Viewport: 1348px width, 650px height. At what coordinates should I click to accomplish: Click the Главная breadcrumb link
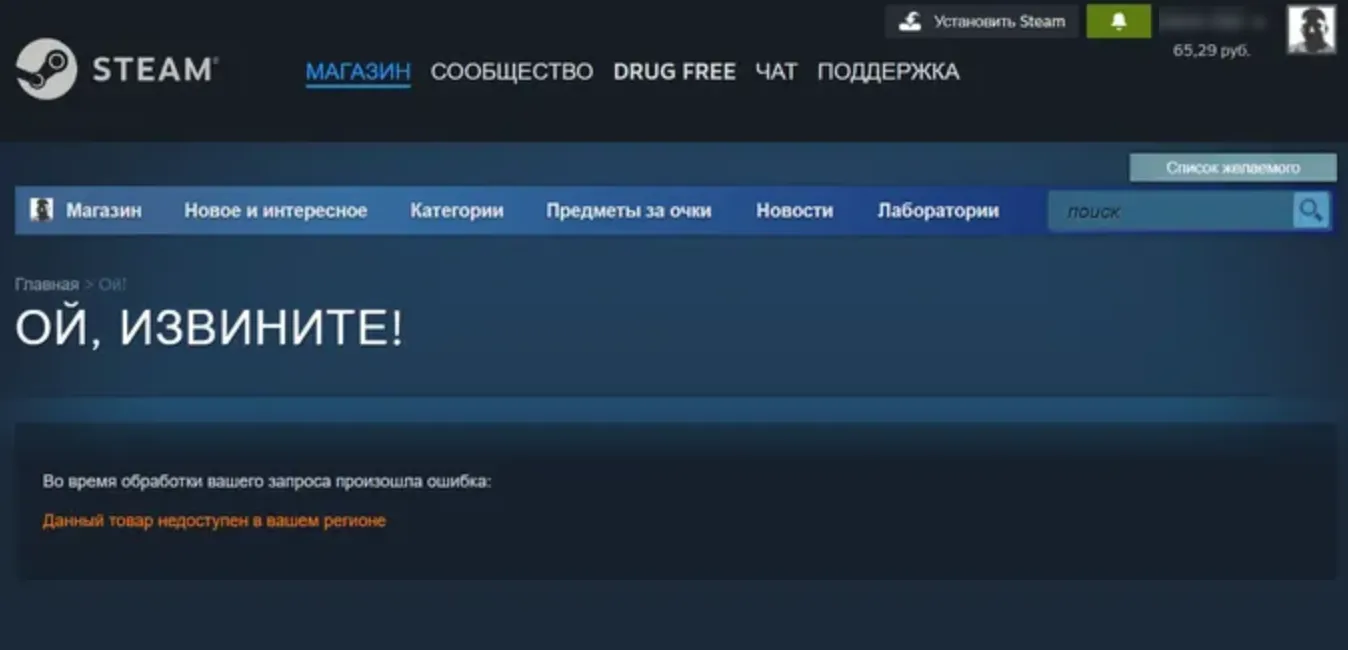tap(47, 285)
